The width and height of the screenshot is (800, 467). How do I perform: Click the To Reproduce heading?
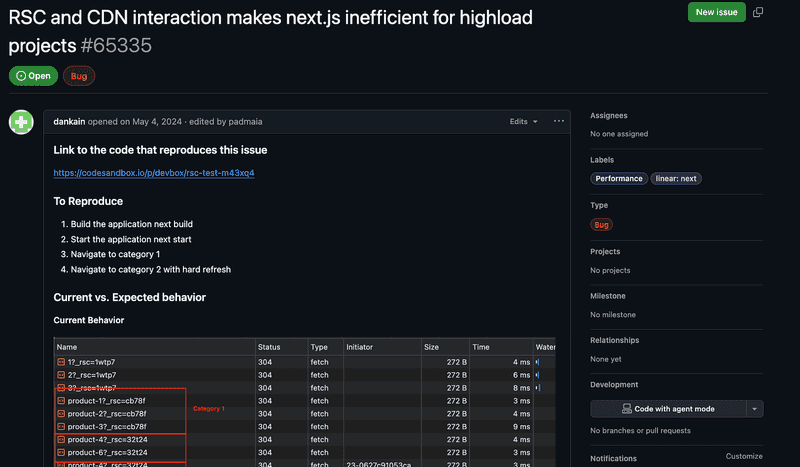point(88,201)
